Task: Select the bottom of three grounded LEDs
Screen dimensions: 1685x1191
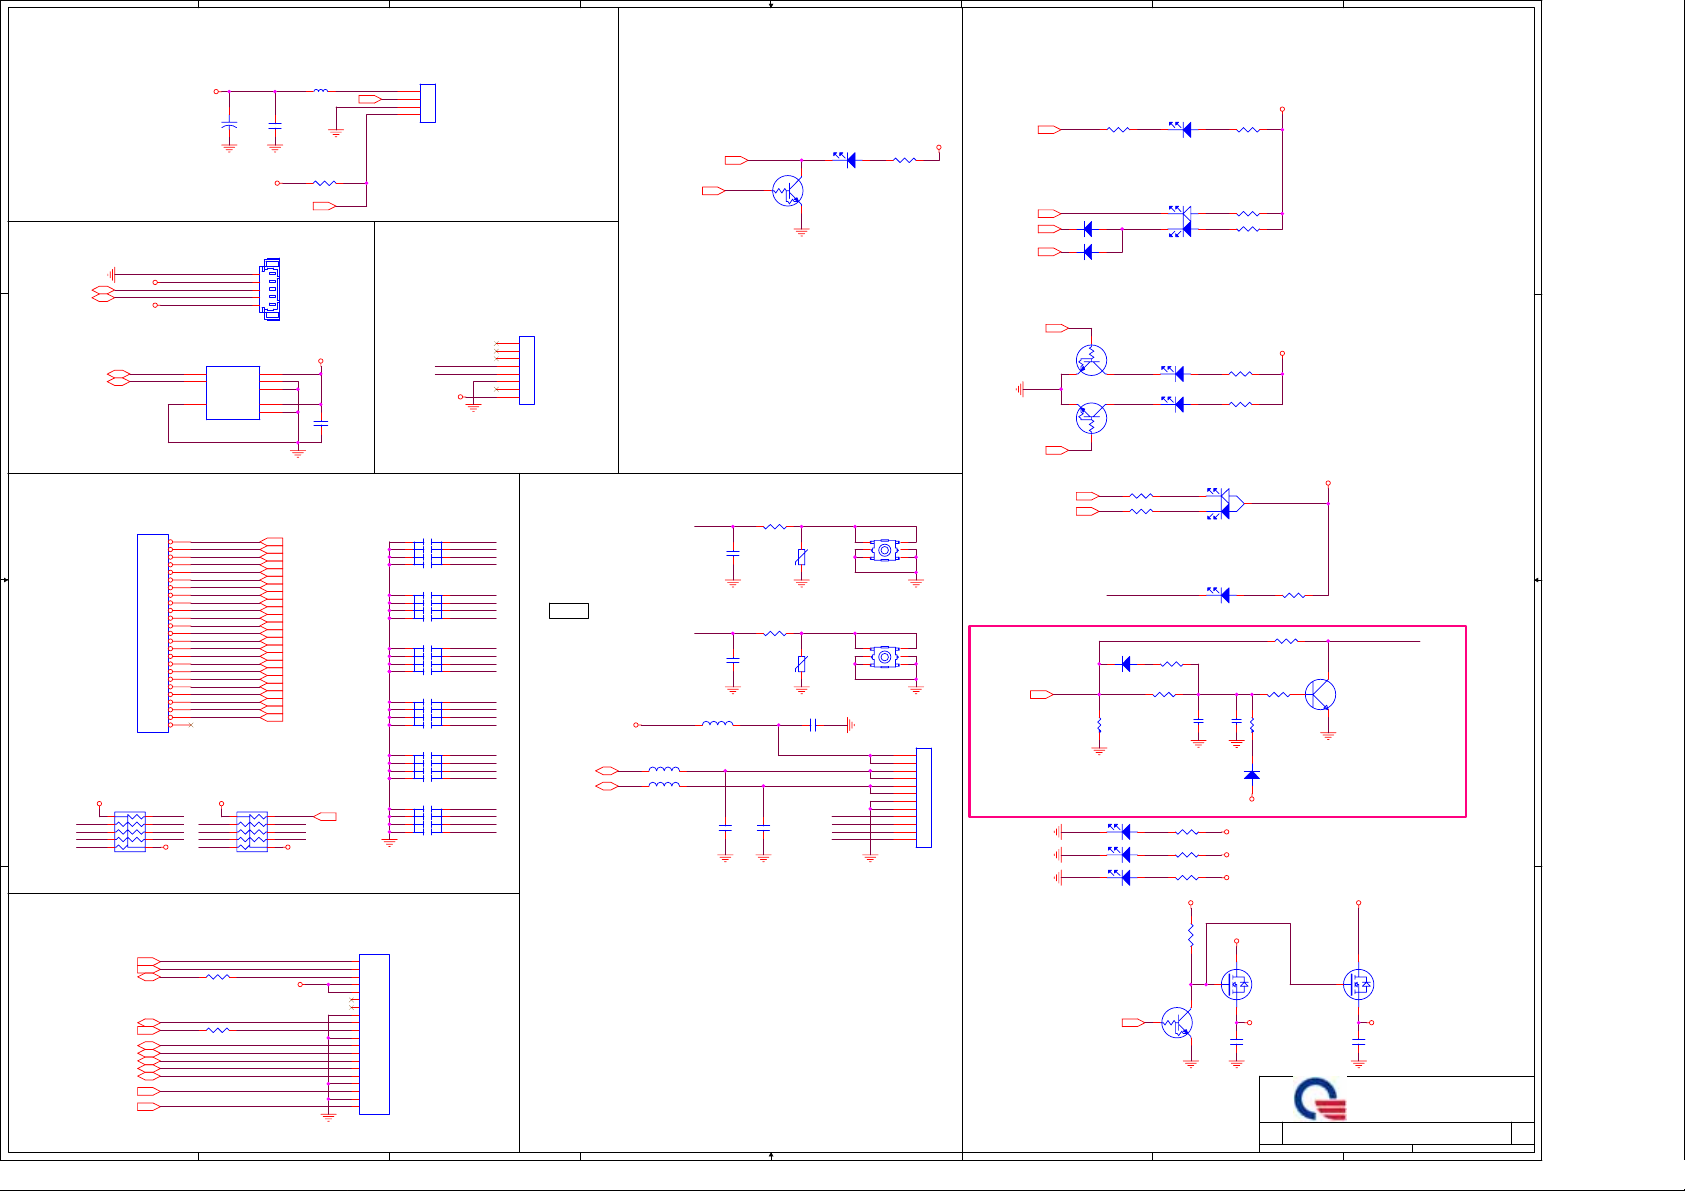Action: [1121, 877]
